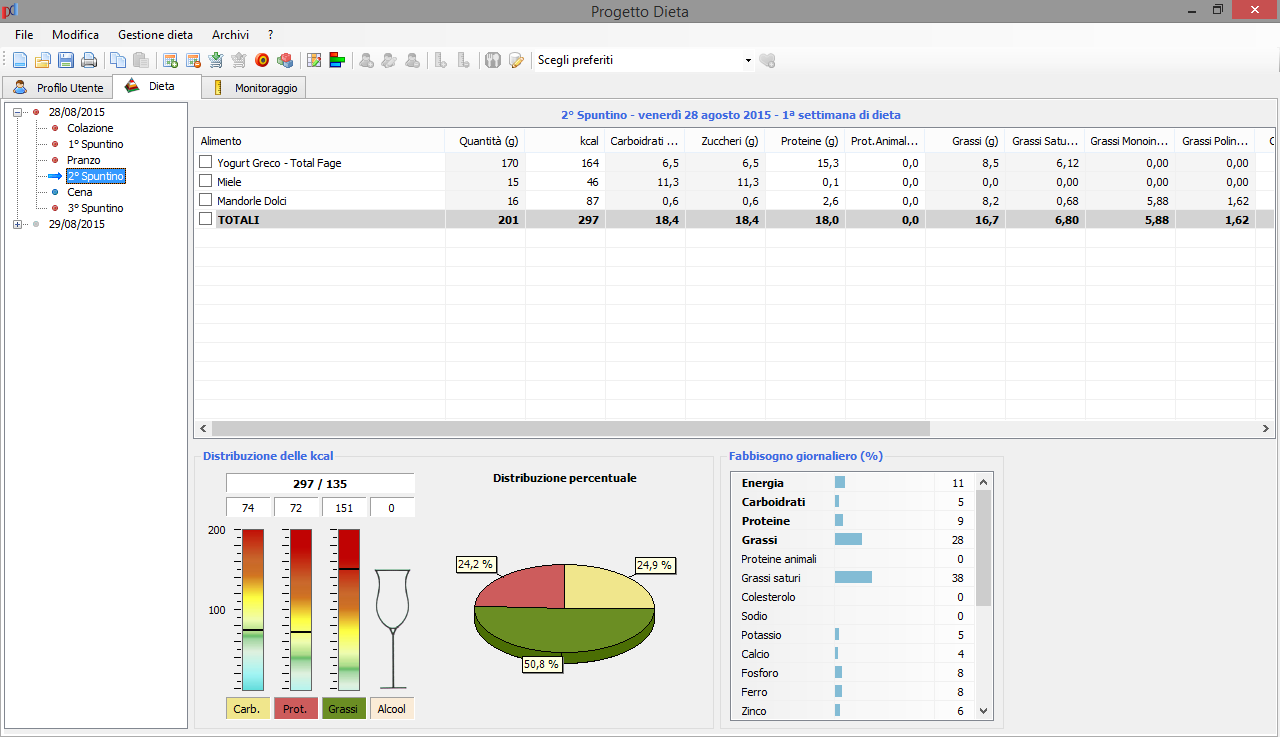The height and width of the screenshot is (737, 1280).
Task: Select Pranzo in the meal tree
Action: click(x=84, y=160)
